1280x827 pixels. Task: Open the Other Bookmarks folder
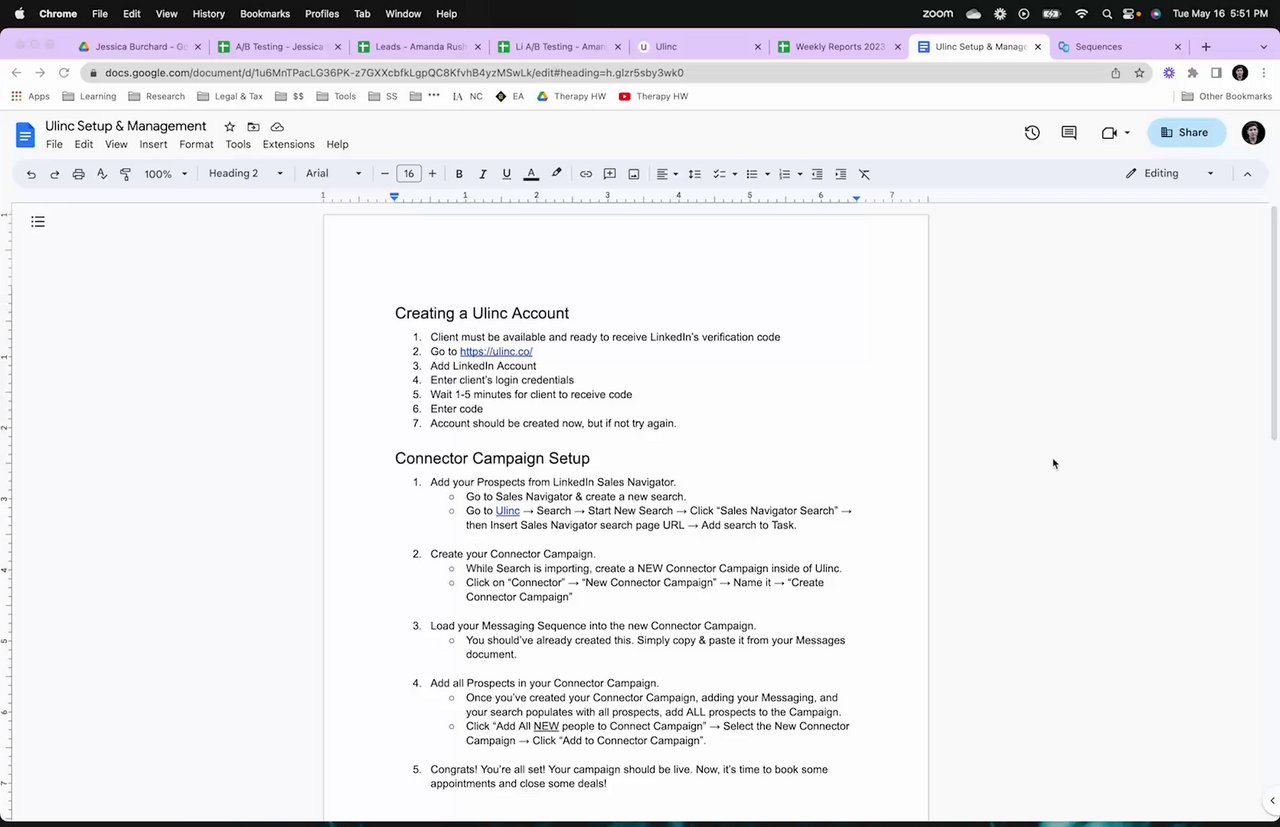[1226, 96]
